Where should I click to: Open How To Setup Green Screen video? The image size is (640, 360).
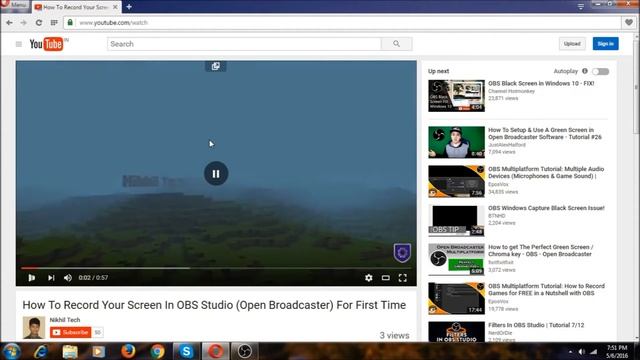(x=544, y=133)
